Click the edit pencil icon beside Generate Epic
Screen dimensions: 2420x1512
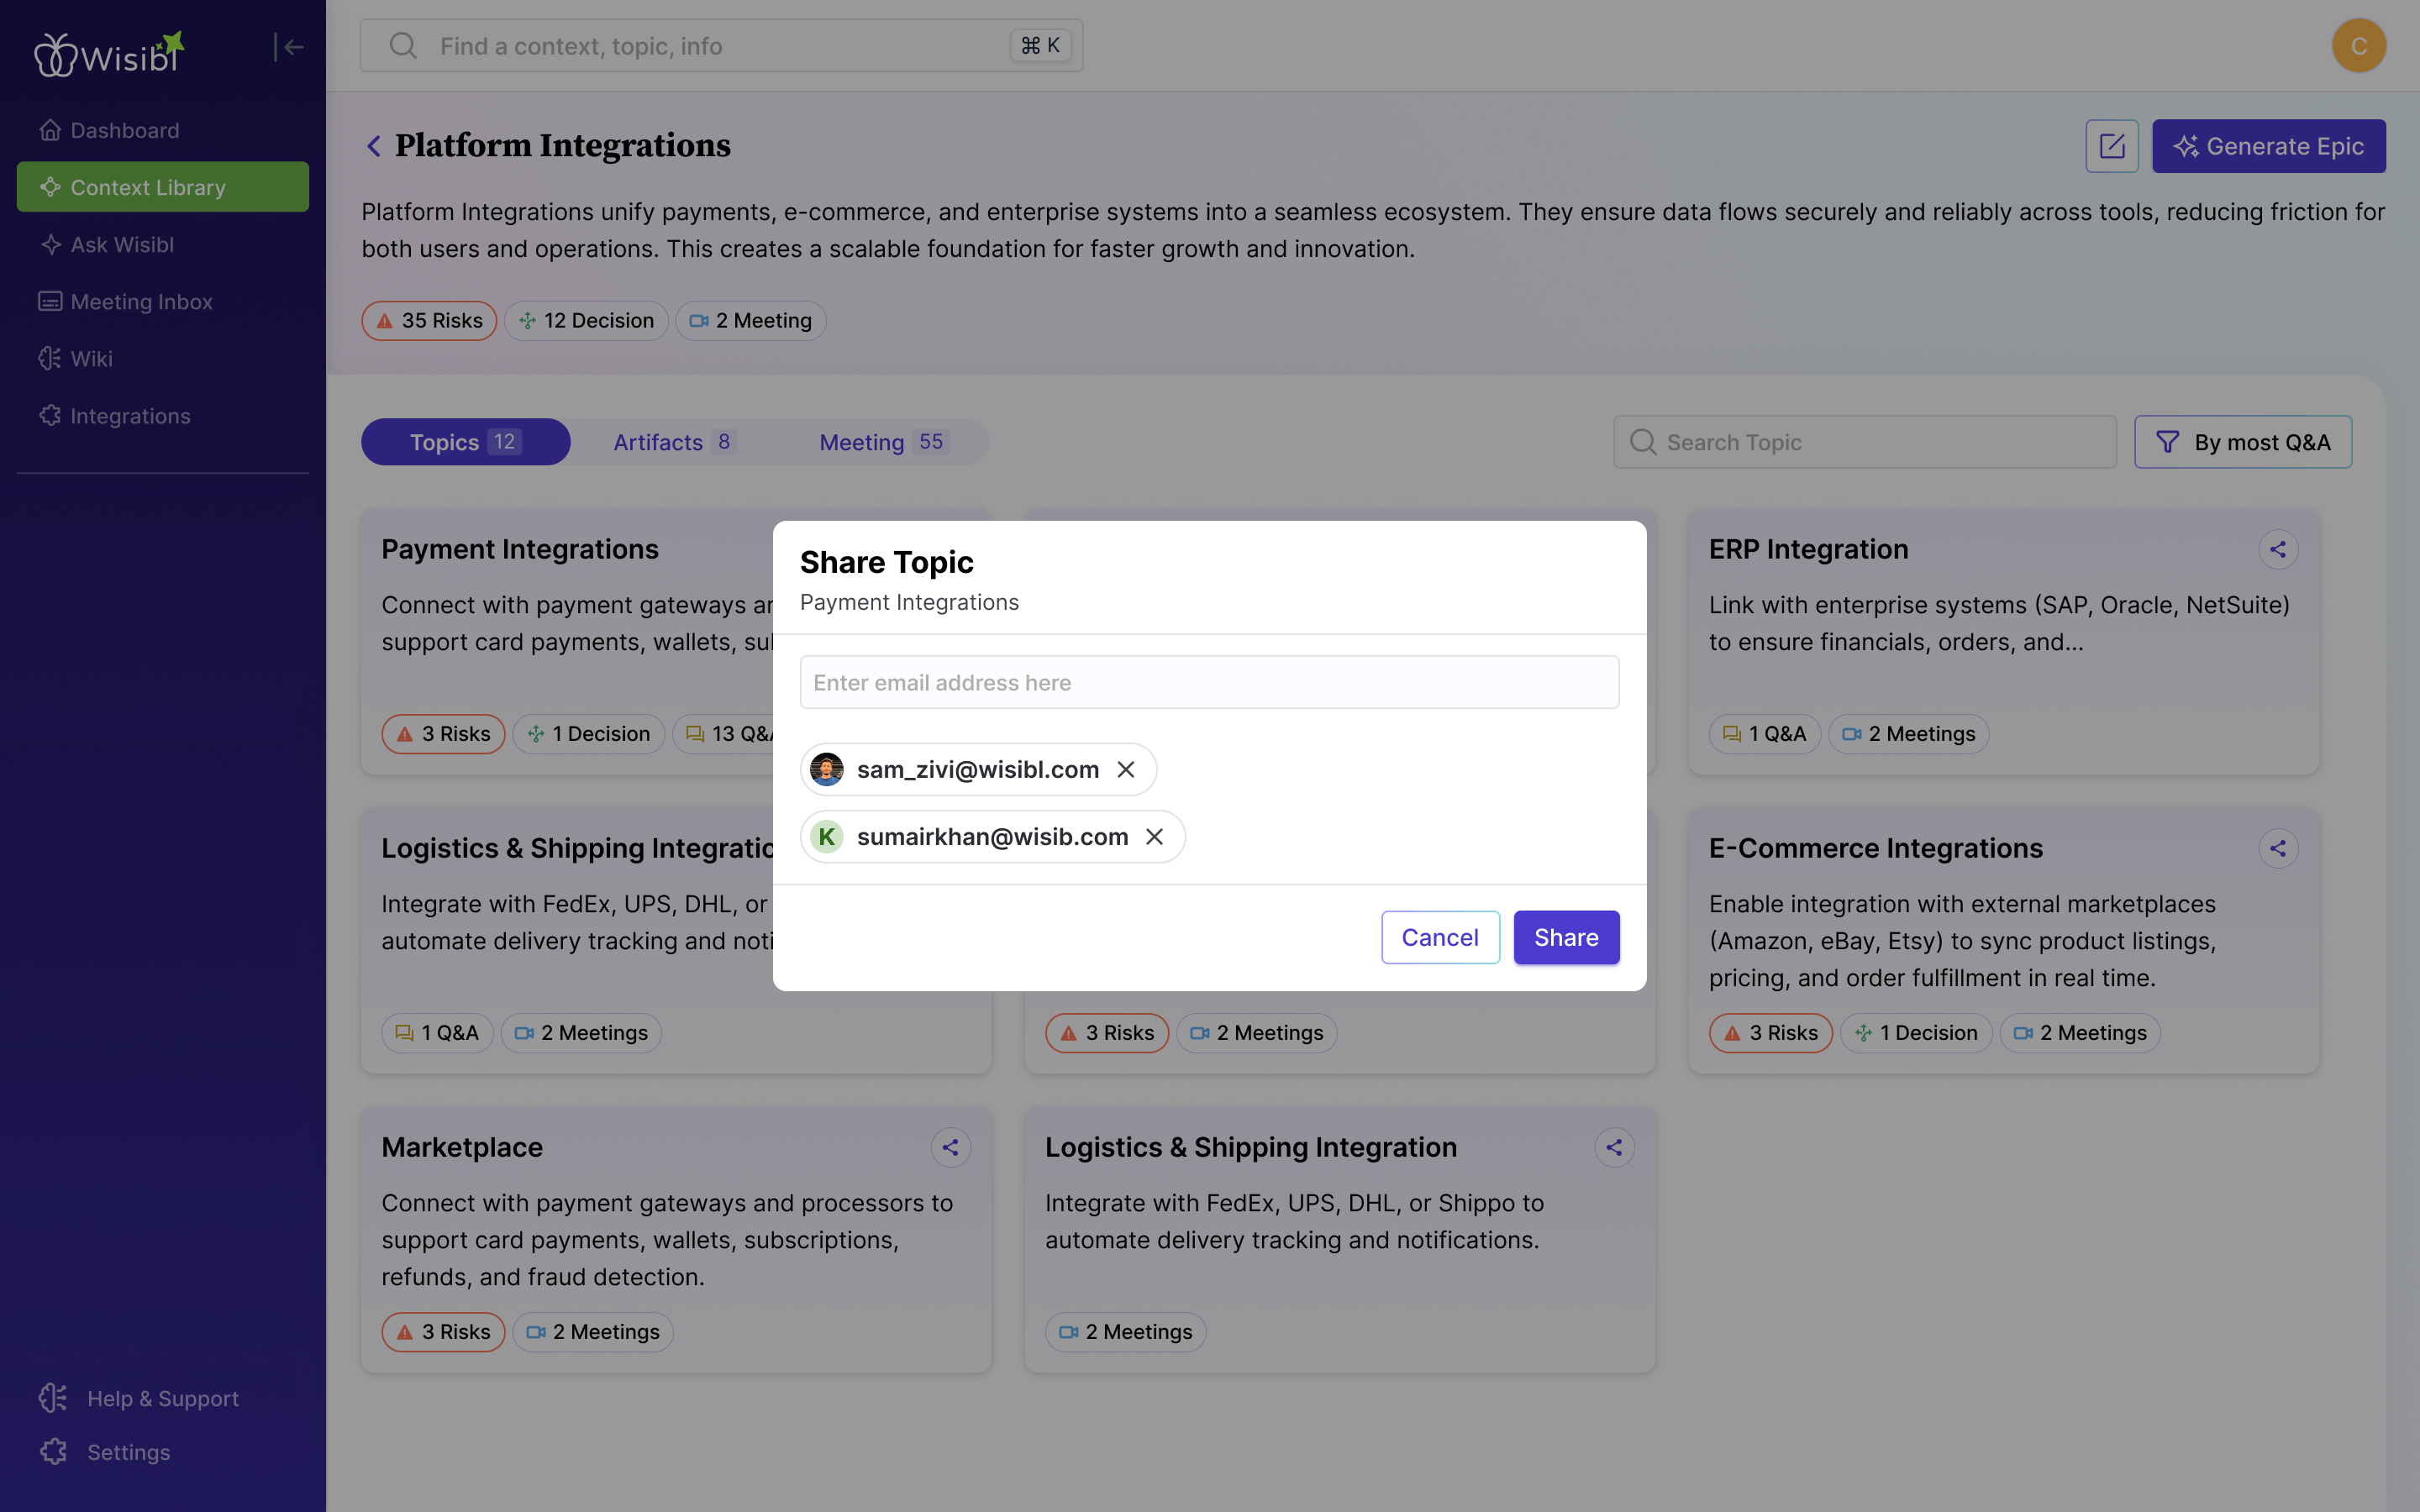click(2111, 147)
